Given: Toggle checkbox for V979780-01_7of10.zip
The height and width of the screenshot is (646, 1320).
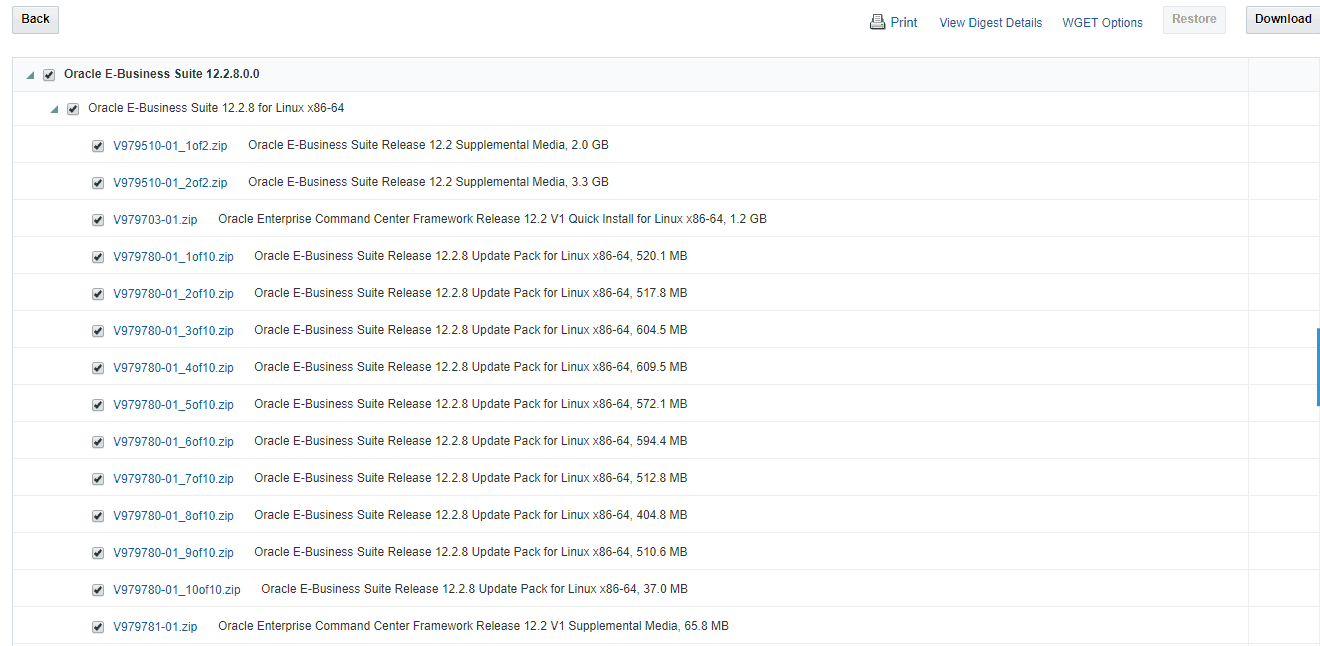Looking at the screenshot, I should 98,479.
